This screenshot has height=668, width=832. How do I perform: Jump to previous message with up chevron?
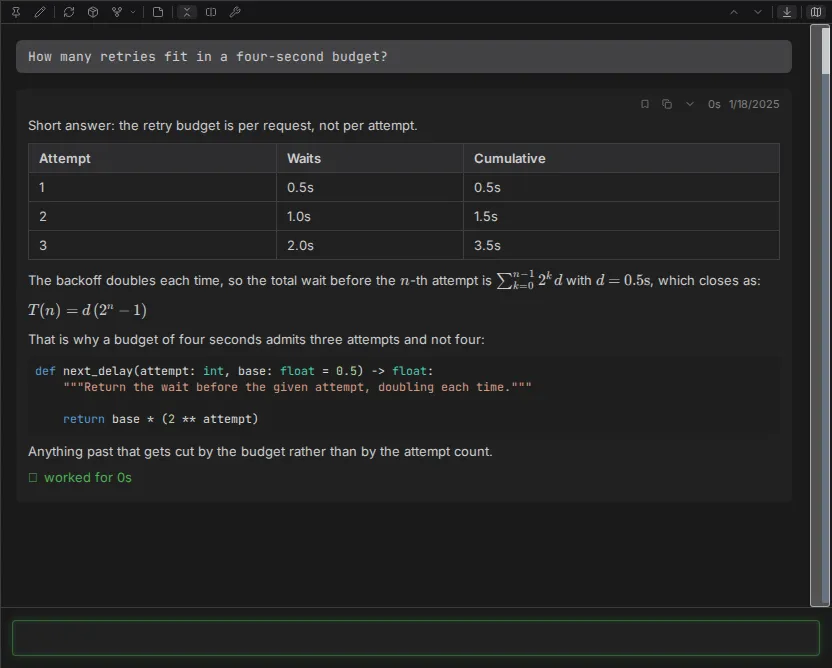pos(734,12)
